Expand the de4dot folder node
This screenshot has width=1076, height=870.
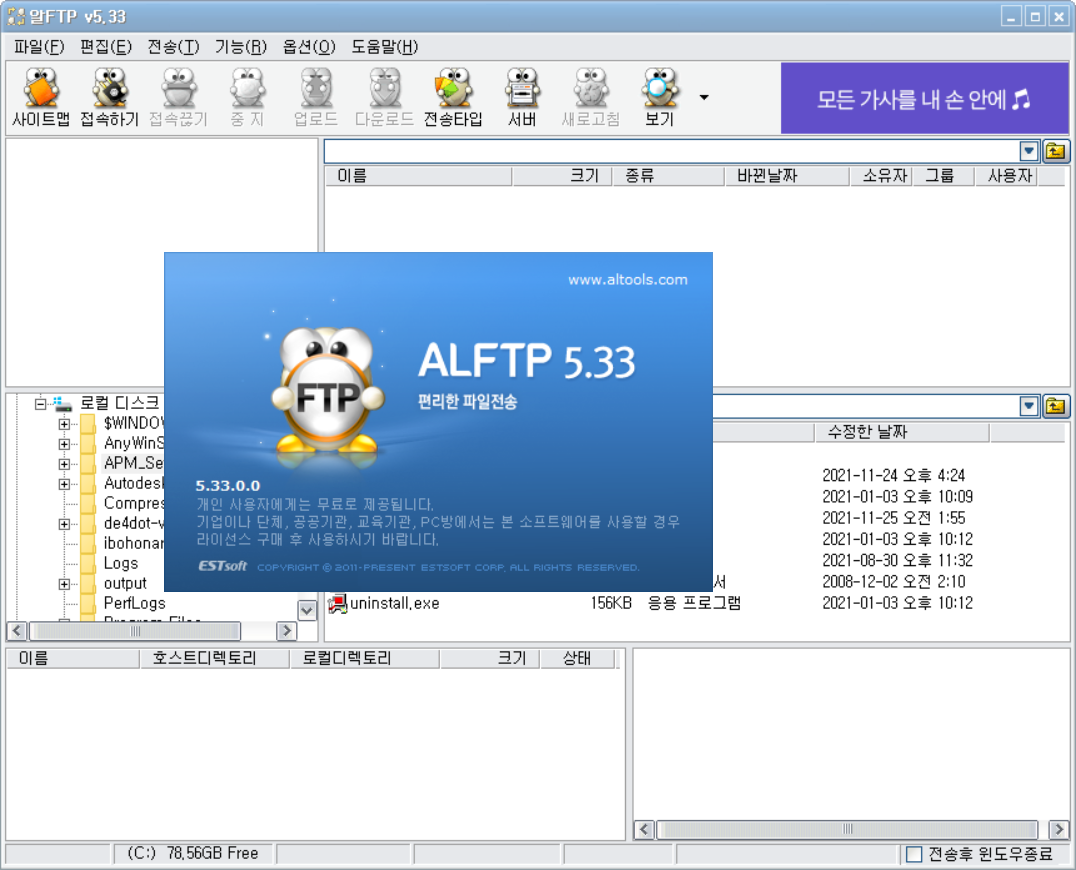[x=64, y=524]
